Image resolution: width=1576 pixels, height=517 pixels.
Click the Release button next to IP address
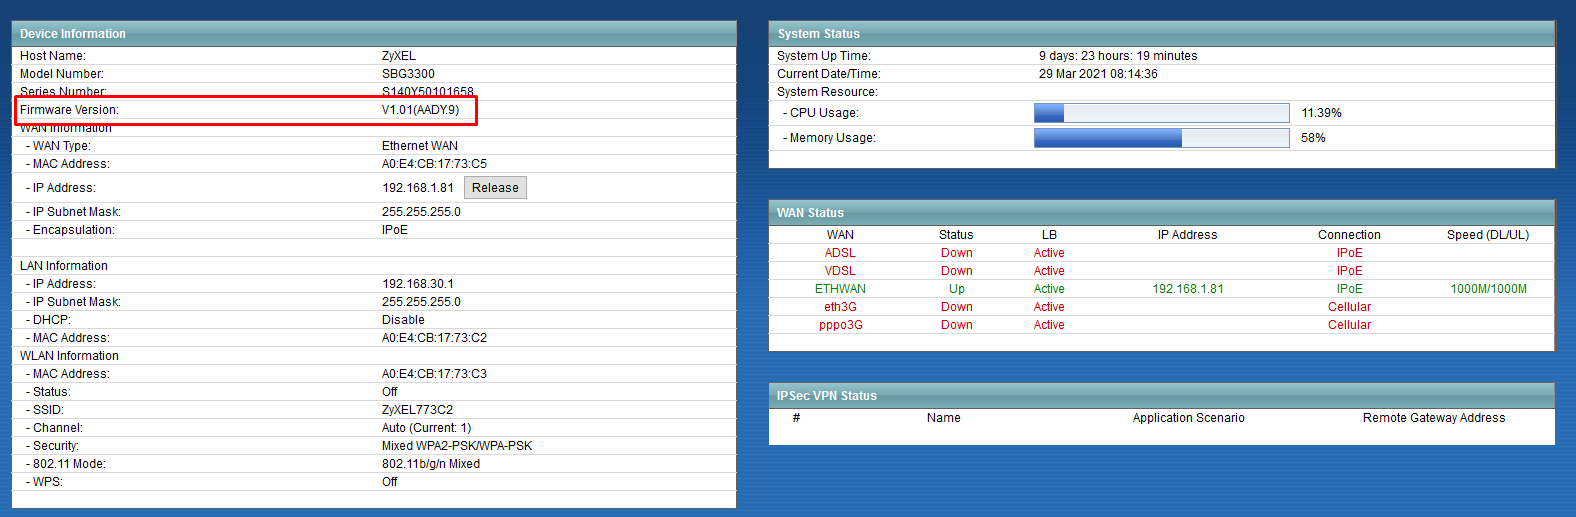point(495,188)
